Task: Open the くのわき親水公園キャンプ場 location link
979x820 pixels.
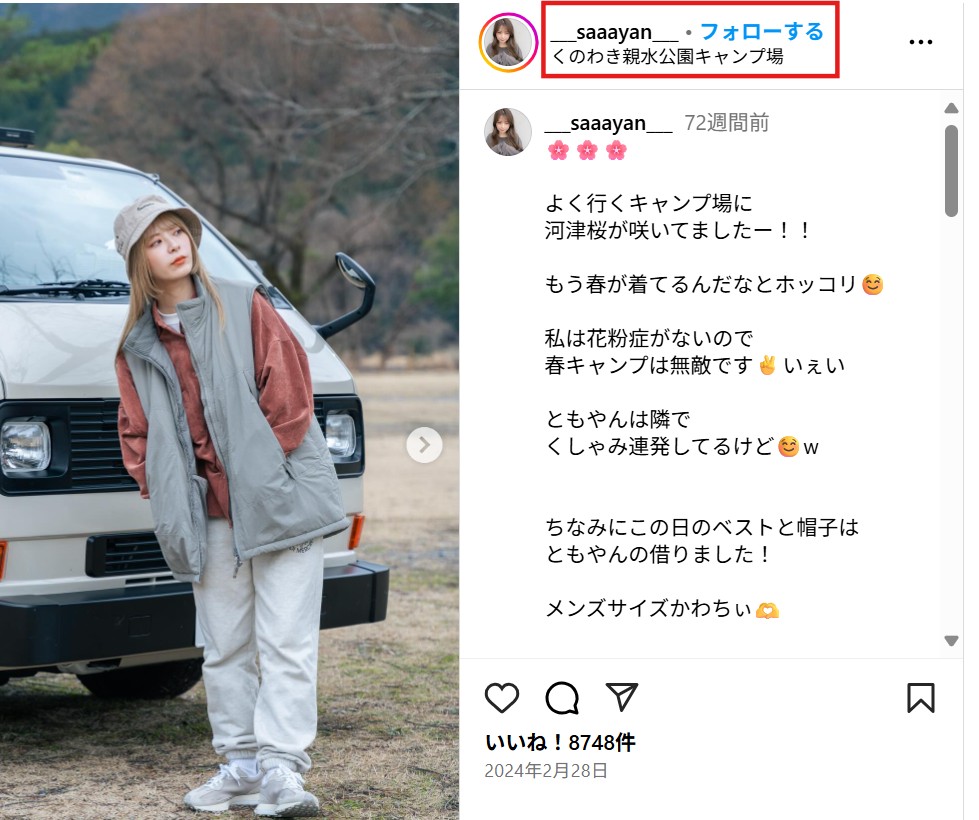Action: point(667,56)
